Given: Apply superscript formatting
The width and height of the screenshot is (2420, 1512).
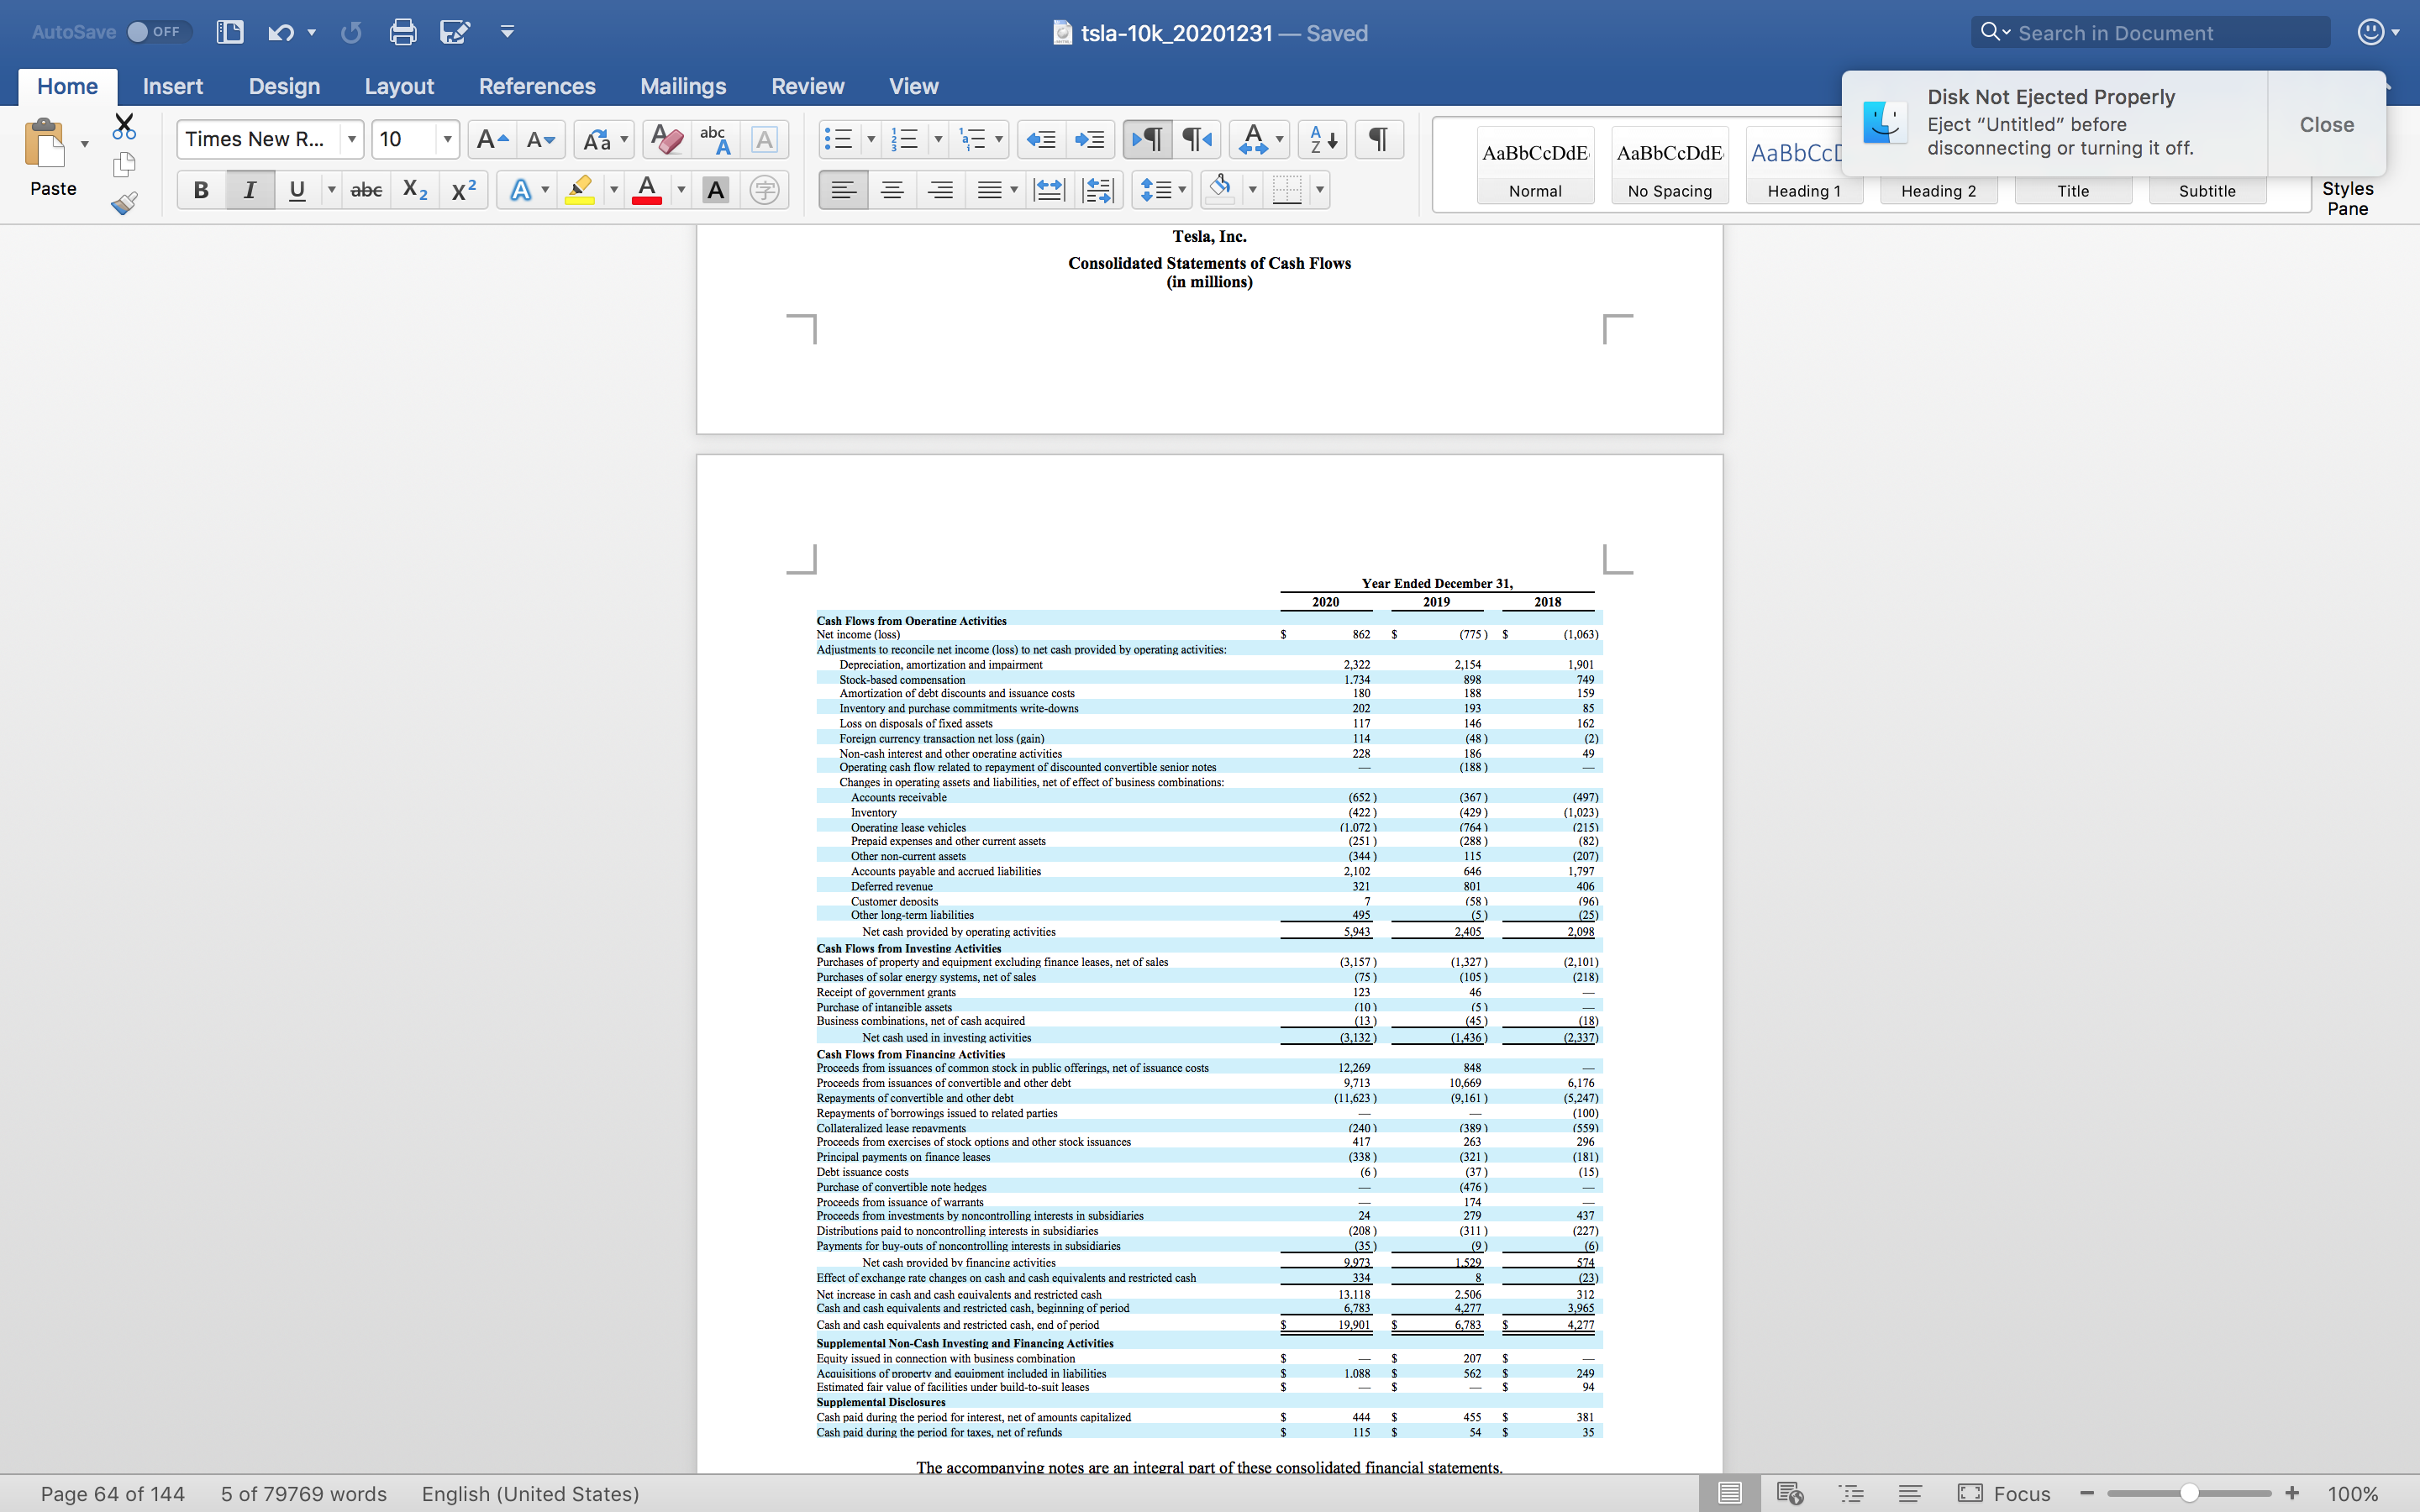Looking at the screenshot, I should [x=463, y=189].
